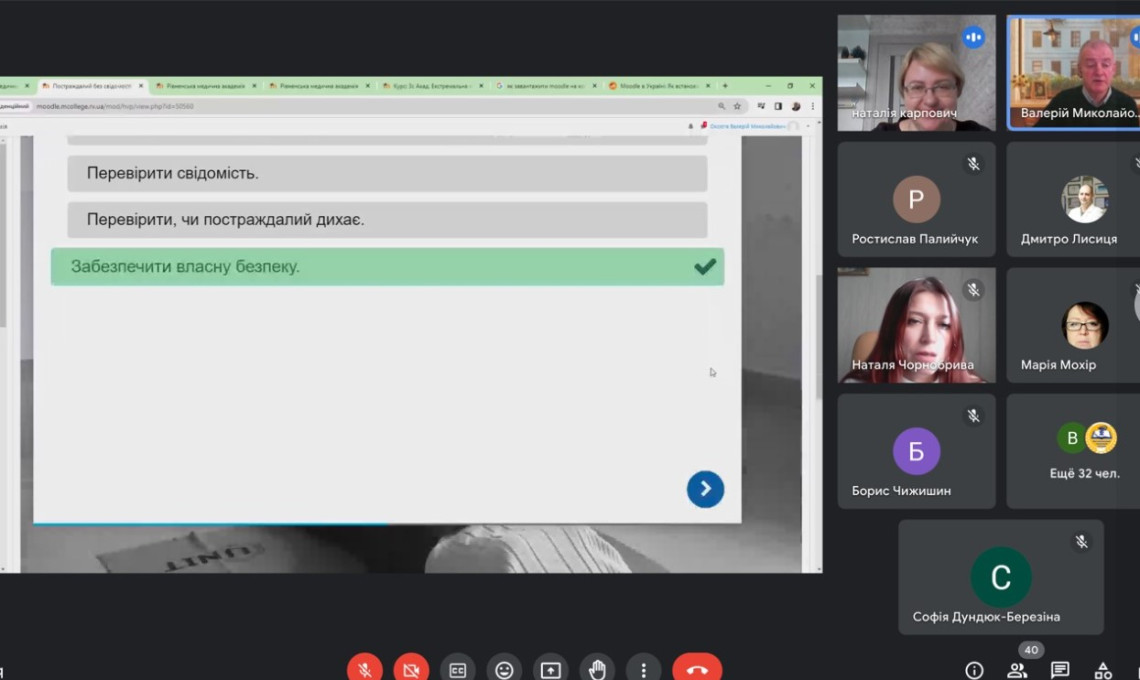Raise hand in the meeting

597,669
